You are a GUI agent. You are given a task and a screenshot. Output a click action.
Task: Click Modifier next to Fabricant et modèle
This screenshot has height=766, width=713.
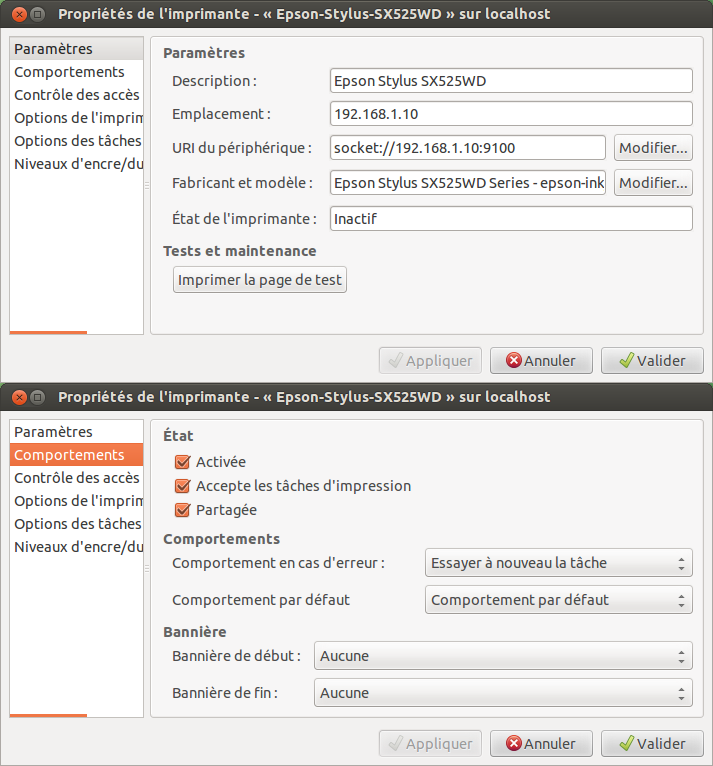653,183
